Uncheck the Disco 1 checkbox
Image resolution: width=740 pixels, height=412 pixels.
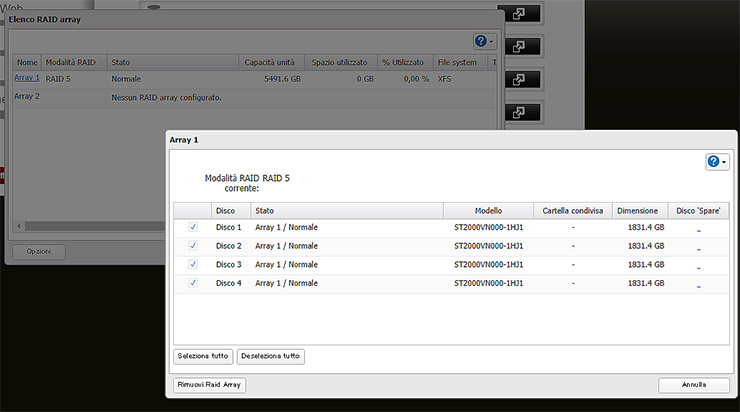click(x=193, y=227)
